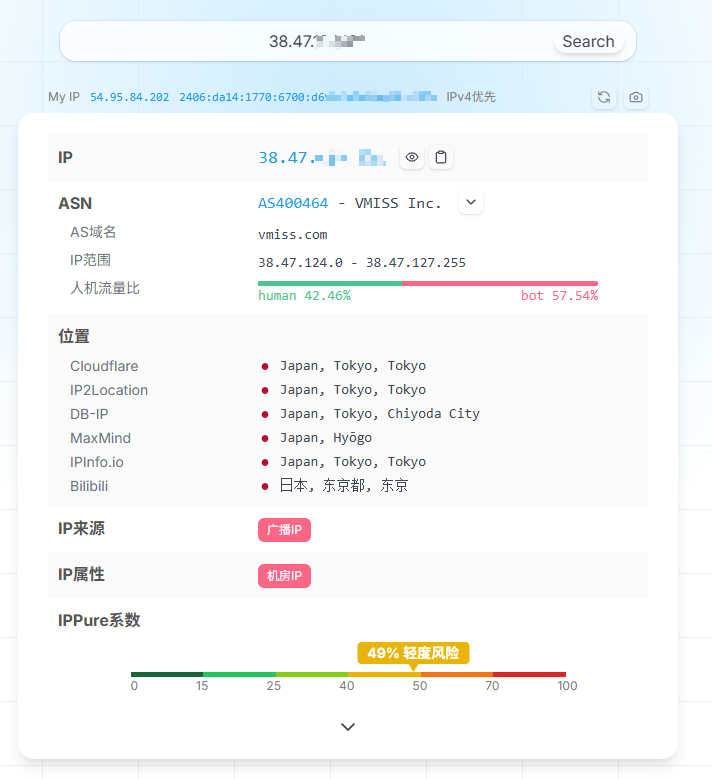Copy the IP with clipboard icon
The width and height of the screenshot is (712, 779).
pyautogui.click(x=441, y=157)
